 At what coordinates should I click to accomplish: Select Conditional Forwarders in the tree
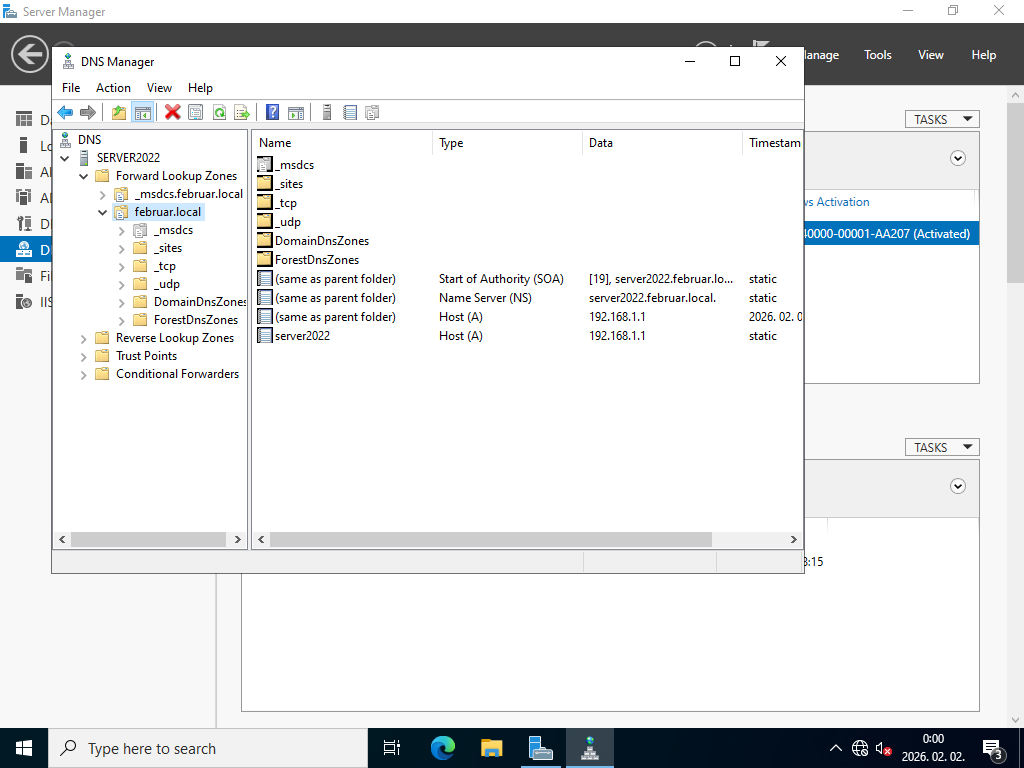click(177, 374)
